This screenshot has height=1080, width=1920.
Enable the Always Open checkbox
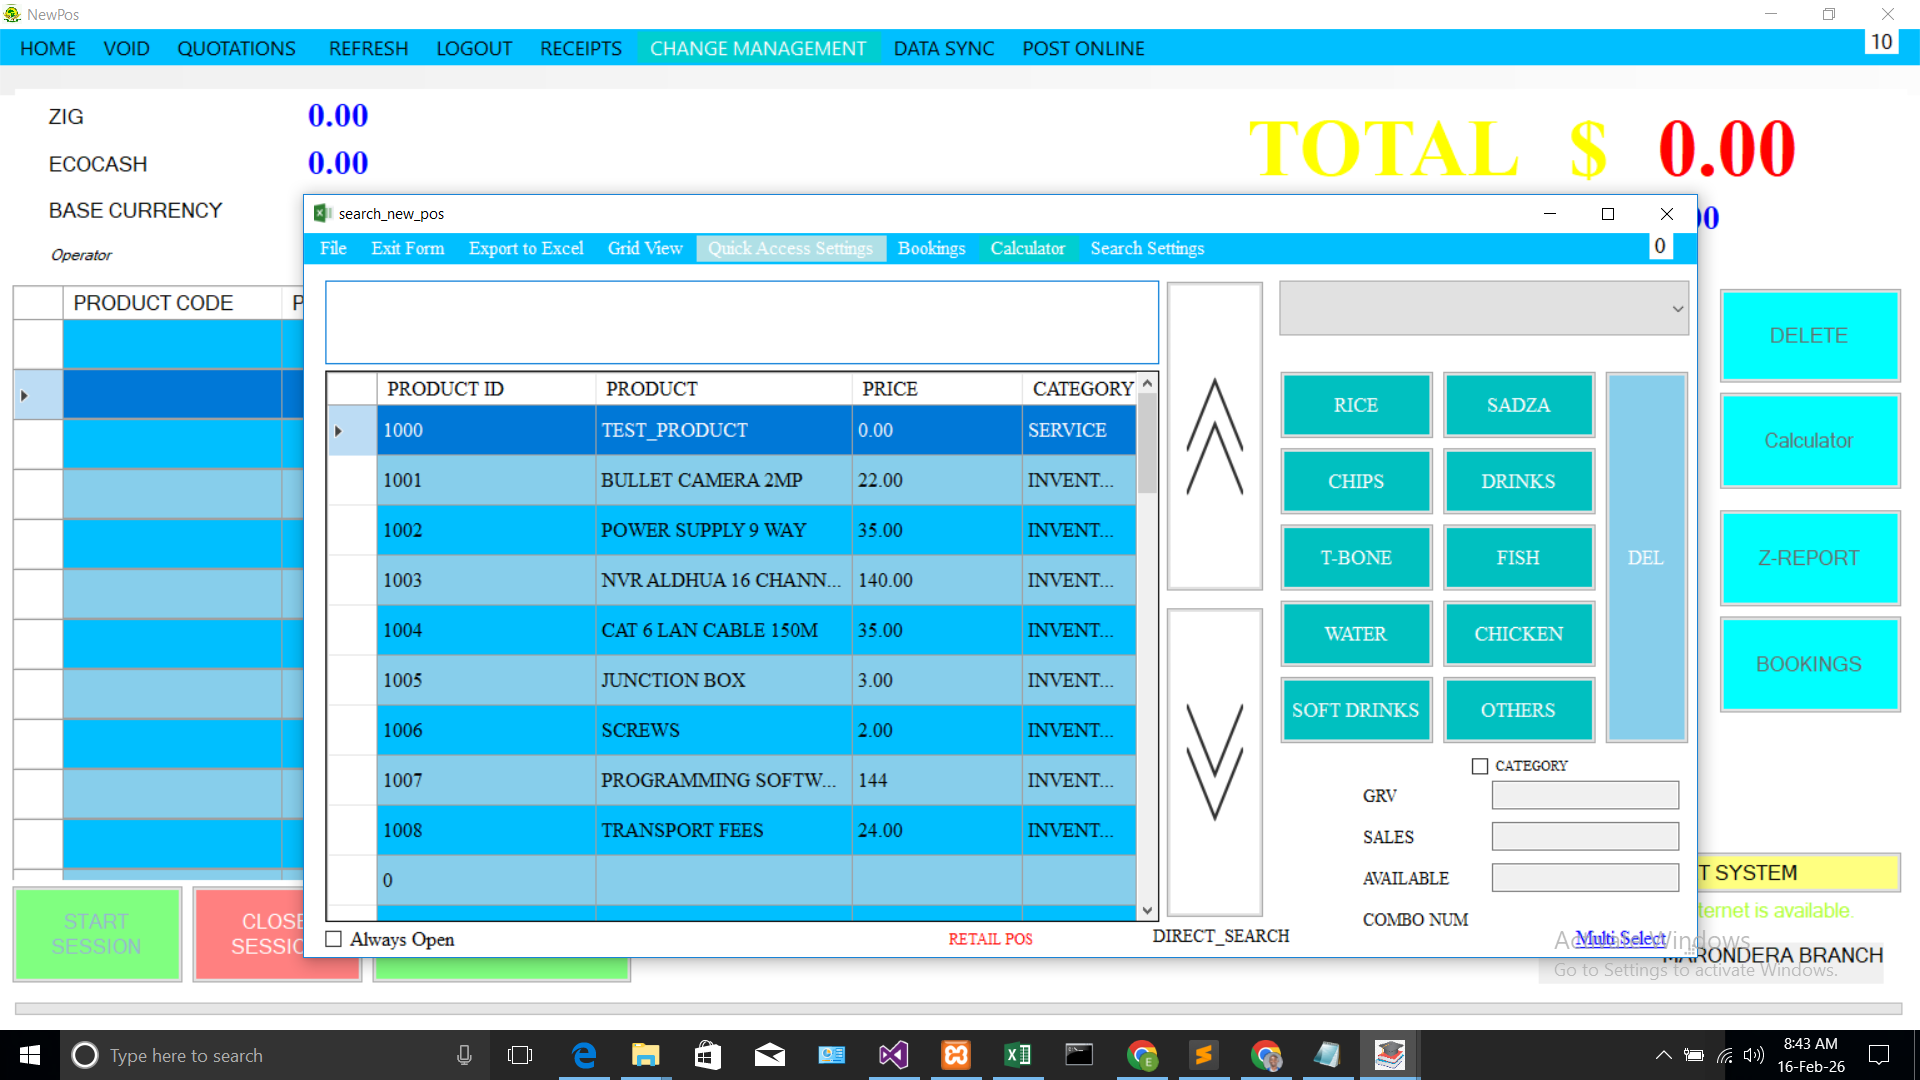334,939
